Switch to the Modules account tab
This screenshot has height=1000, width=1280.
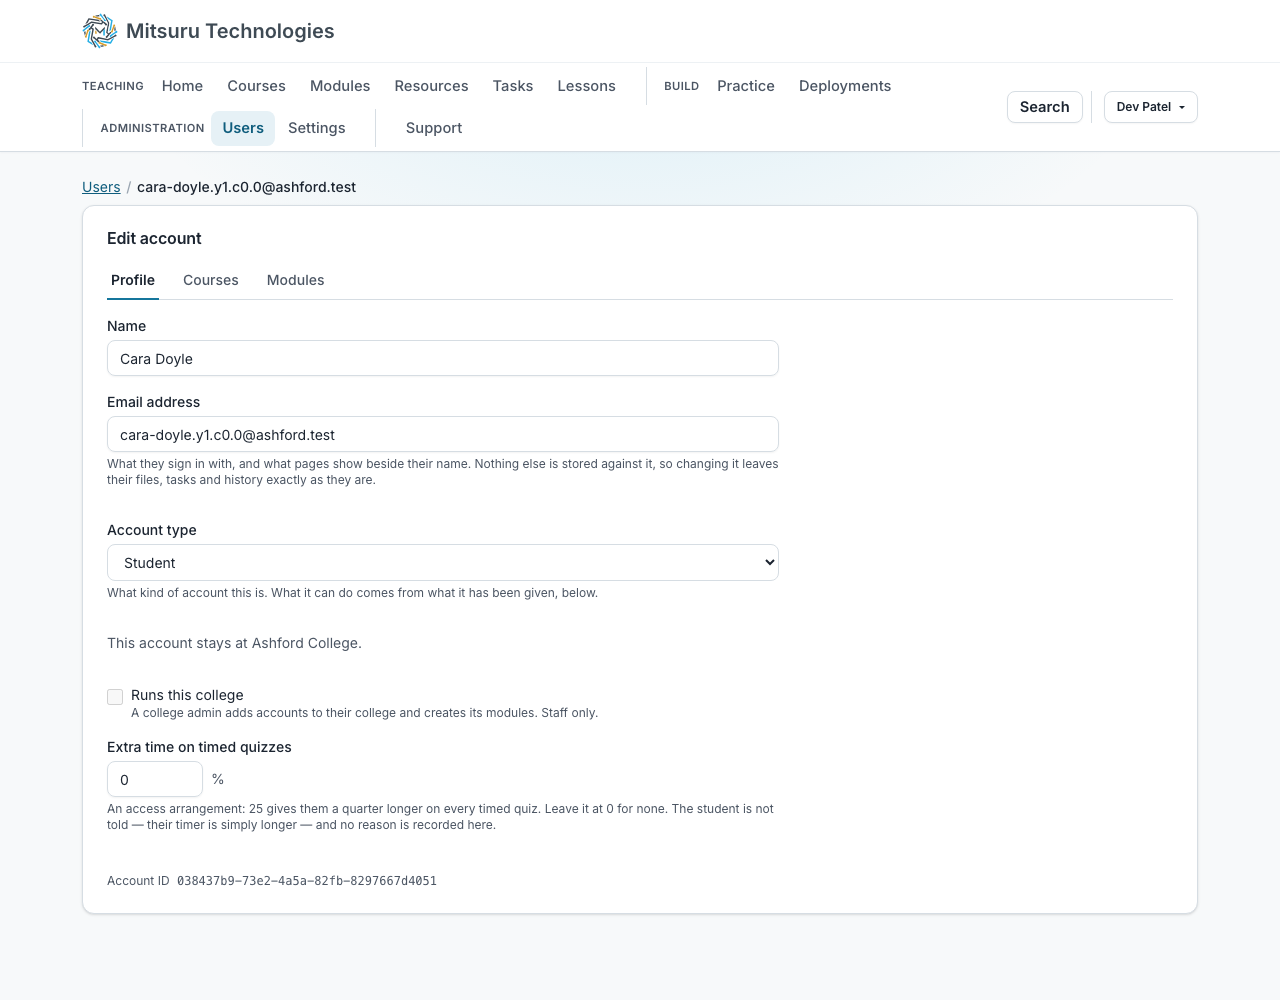tap(296, 280)
